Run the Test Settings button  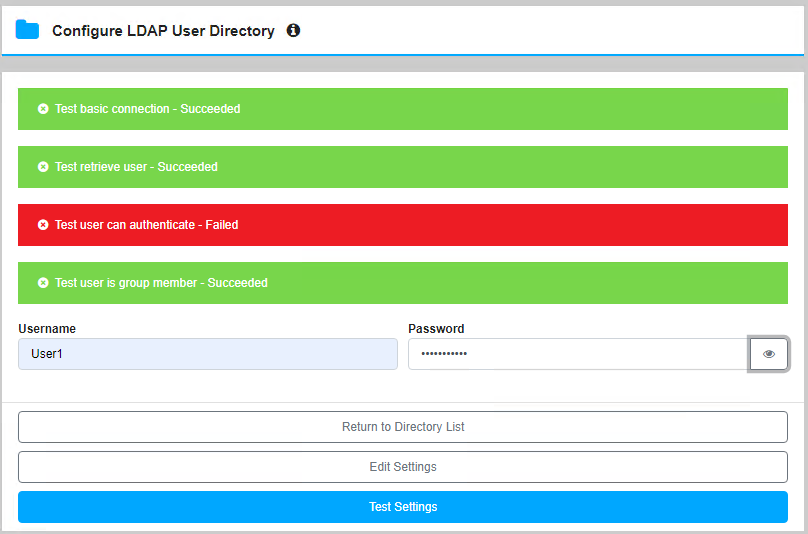[403, 507]
